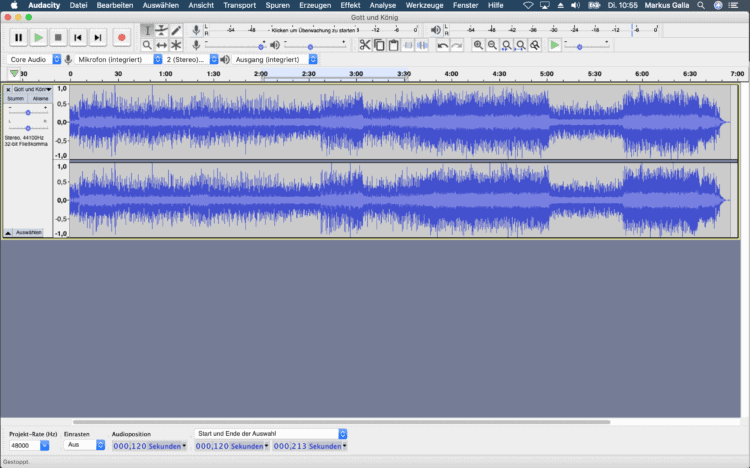The image size is (750, 468).
Task: Silence the selected audio
Action: pos(422,45)
